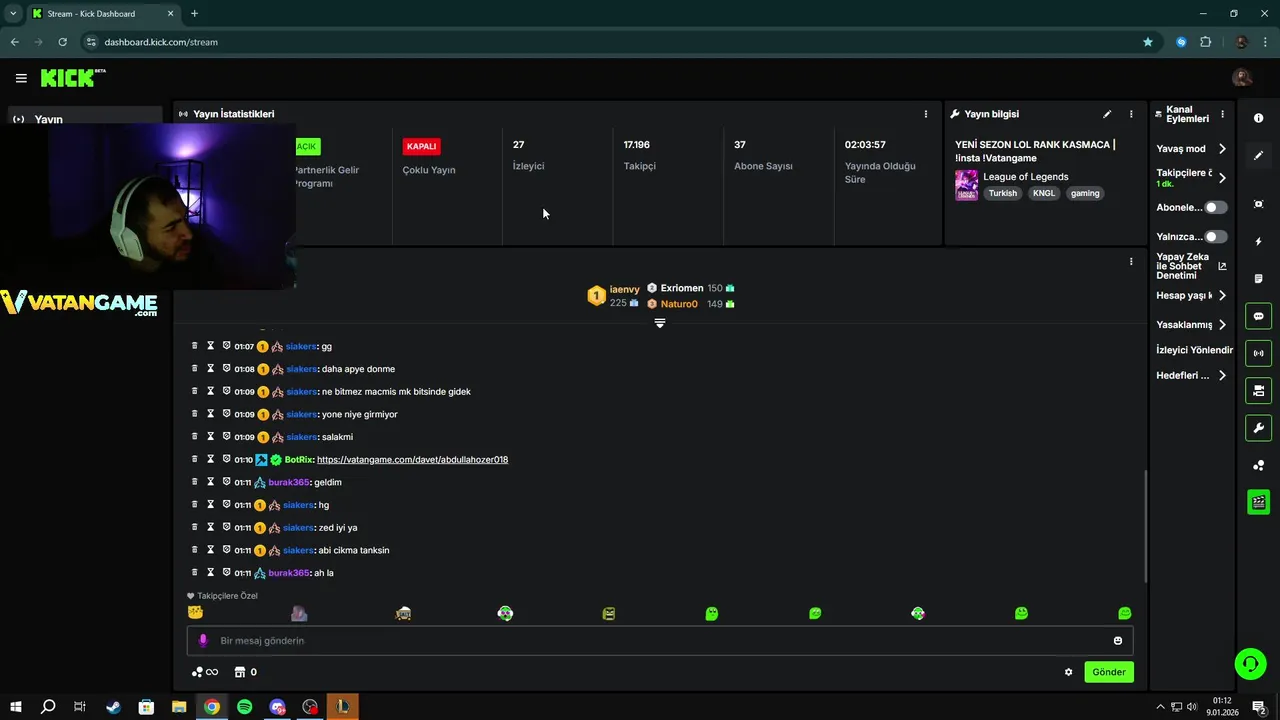Viewport: 1280px width, 720px height.
Task: Focus the 'Bir mesaj gönderin' input
Action: pyautogui.click(x=660, y=641)
